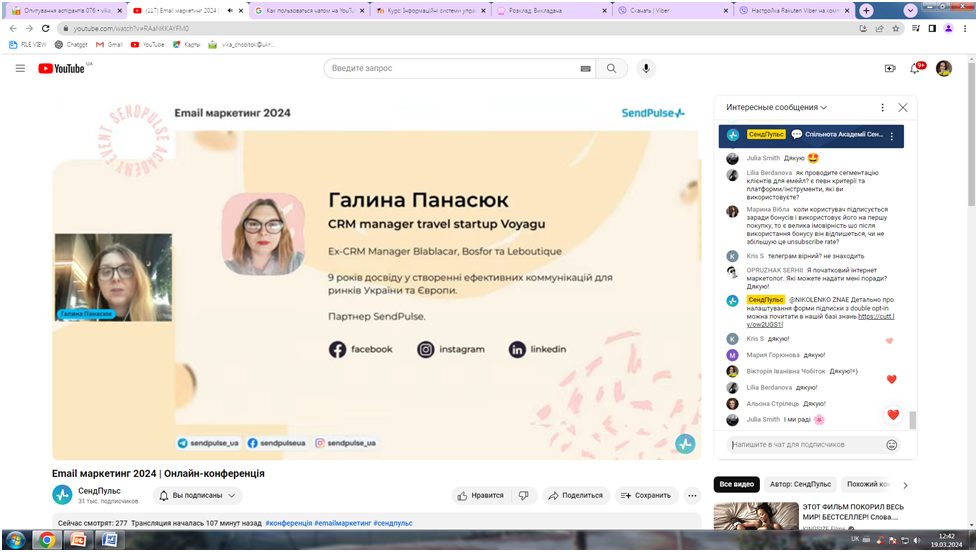Click the chat message input field
Image resolution: width=978 pixels, height=552 pixels.
pos(805,444)
